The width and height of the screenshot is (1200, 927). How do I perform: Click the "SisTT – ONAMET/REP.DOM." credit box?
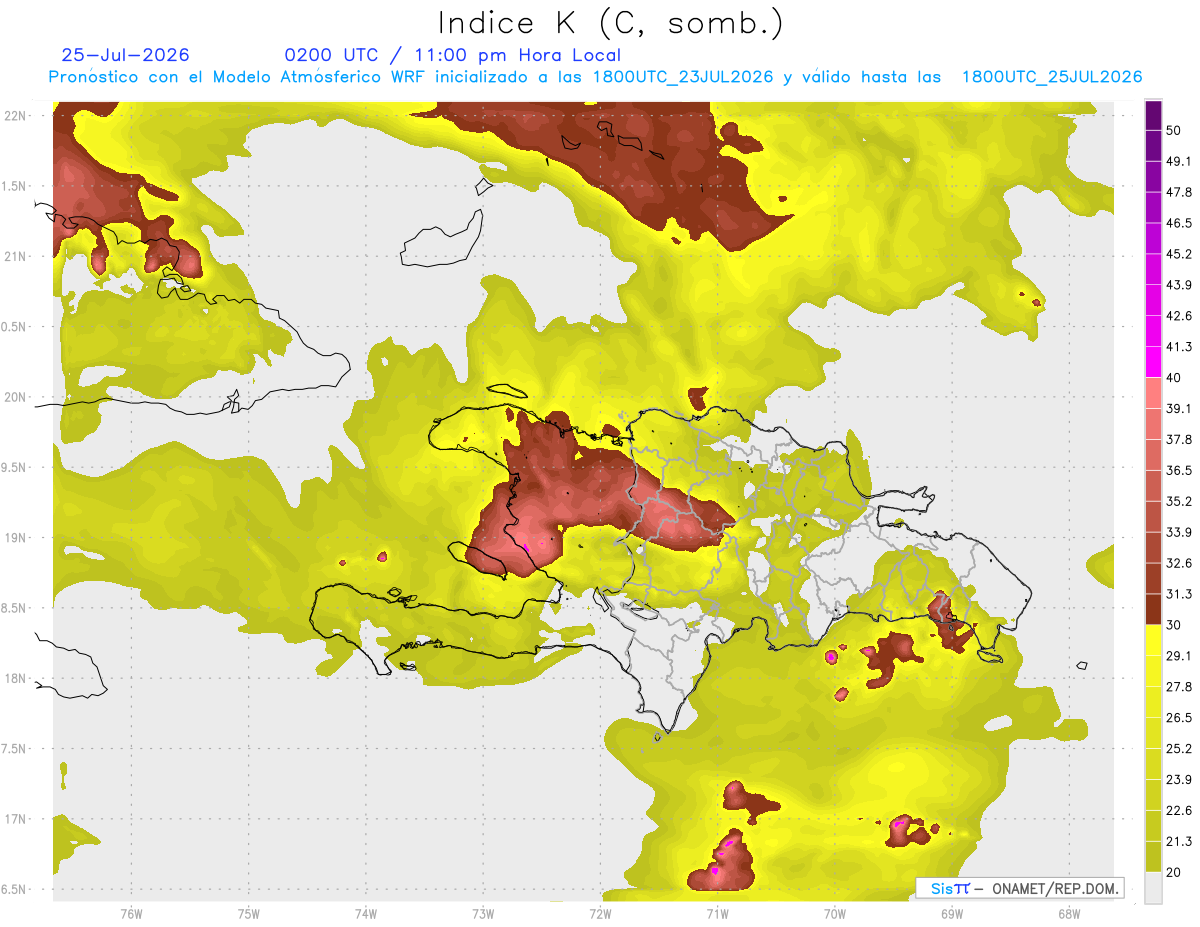click(x=1019, y=888)
